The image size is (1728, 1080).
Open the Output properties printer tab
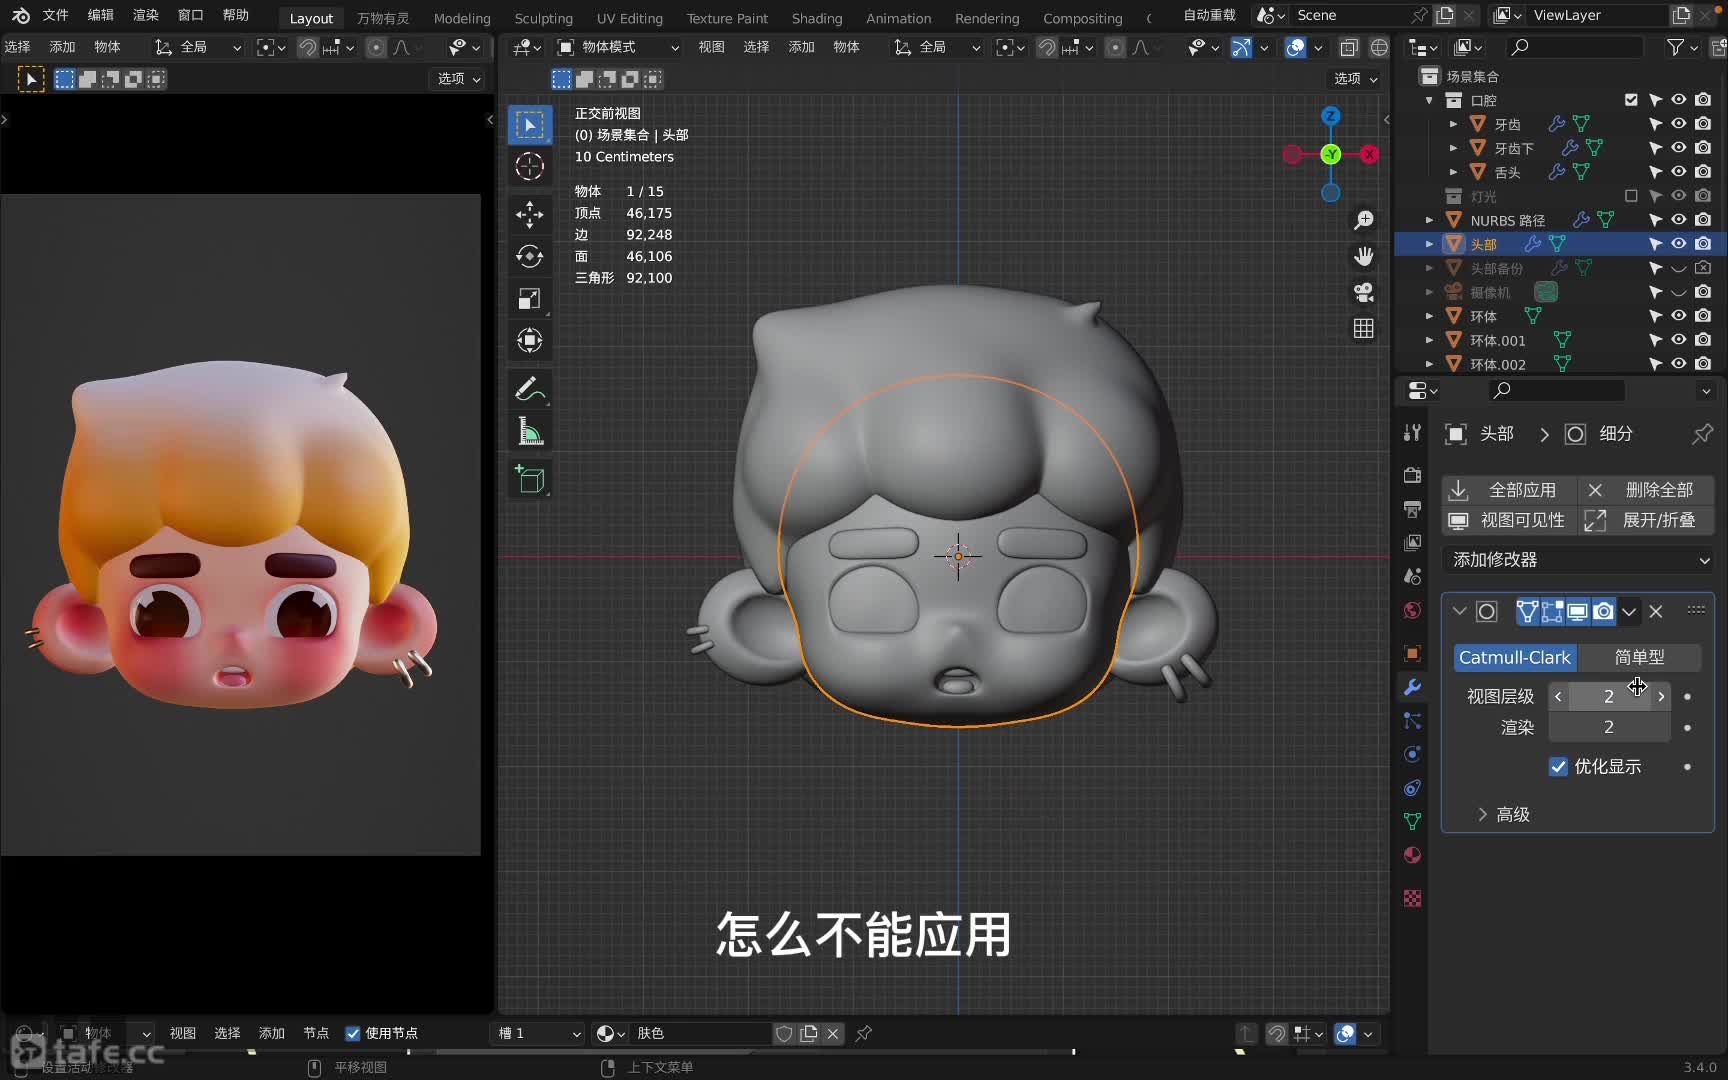(x=1412, y=509)
